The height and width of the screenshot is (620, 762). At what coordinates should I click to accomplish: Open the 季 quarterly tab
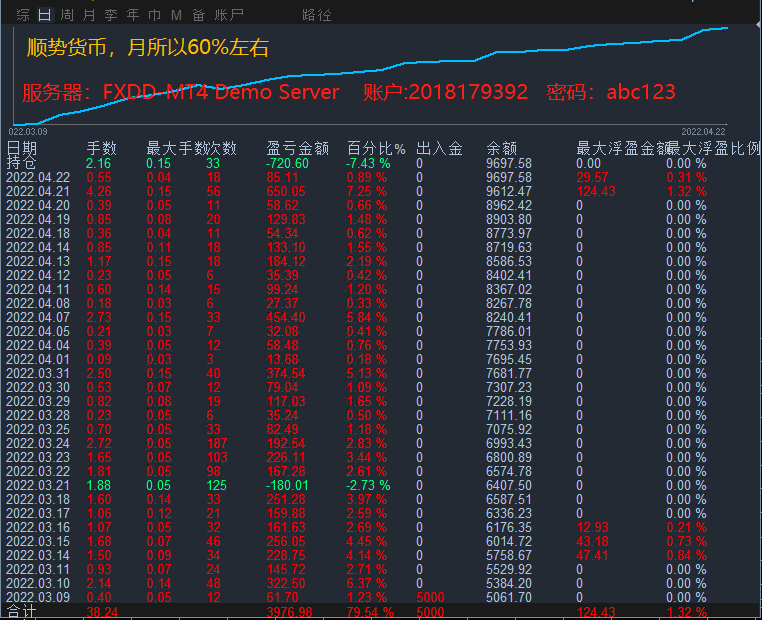111,15
